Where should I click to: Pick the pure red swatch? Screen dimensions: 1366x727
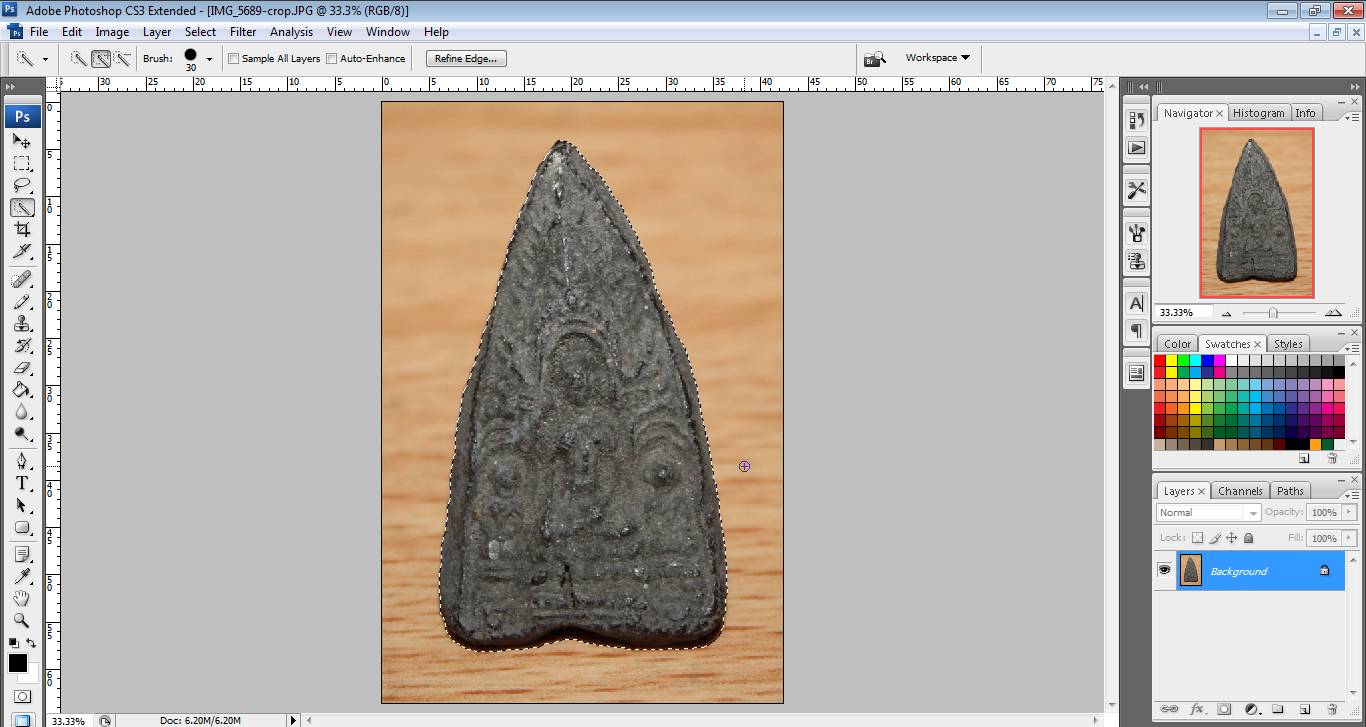tap(1160, 360)
